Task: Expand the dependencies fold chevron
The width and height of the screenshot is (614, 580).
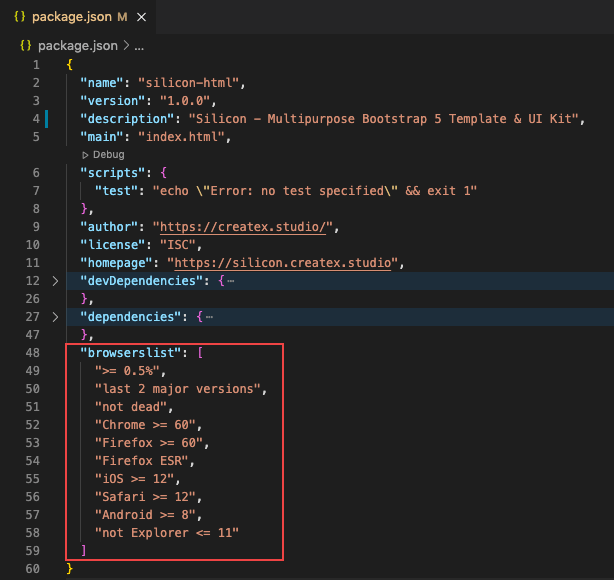Action: tap(55, 317)
